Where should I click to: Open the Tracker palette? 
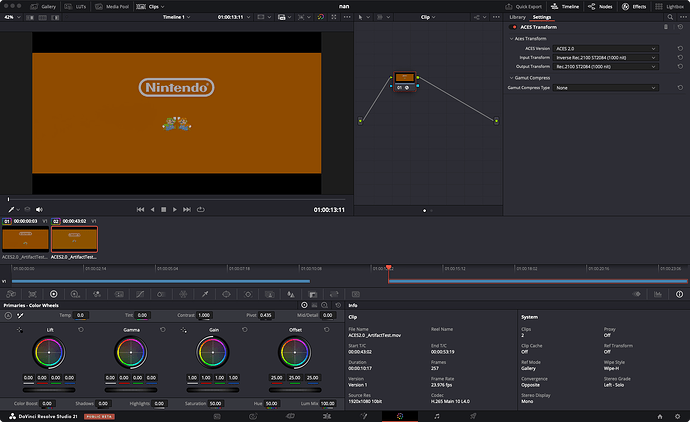[x=248, y=294]
